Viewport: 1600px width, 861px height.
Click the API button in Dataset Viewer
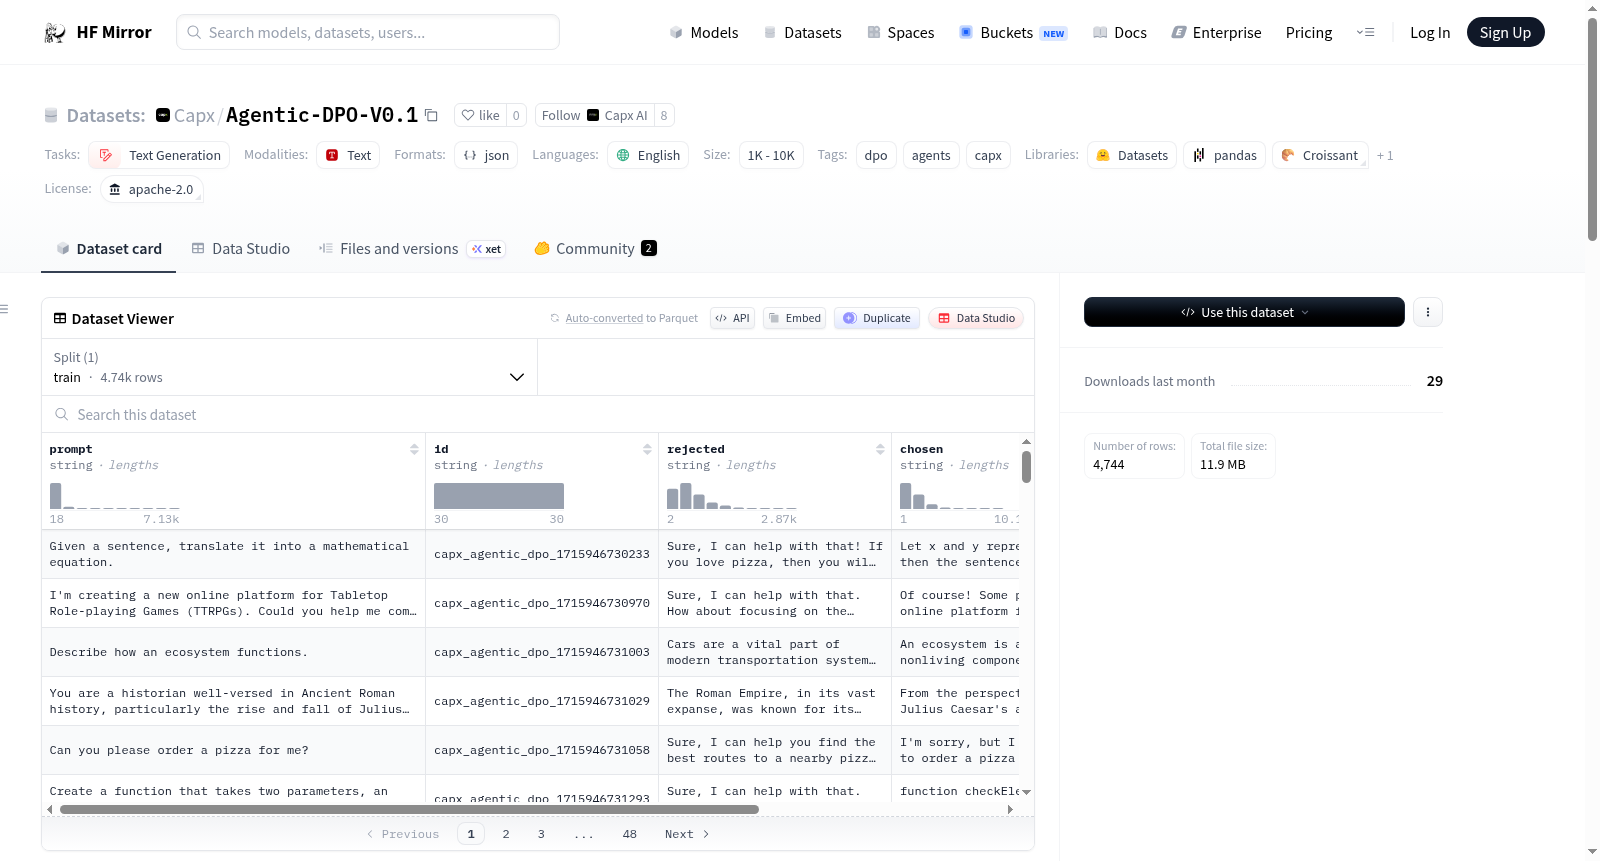click(732, 318)
